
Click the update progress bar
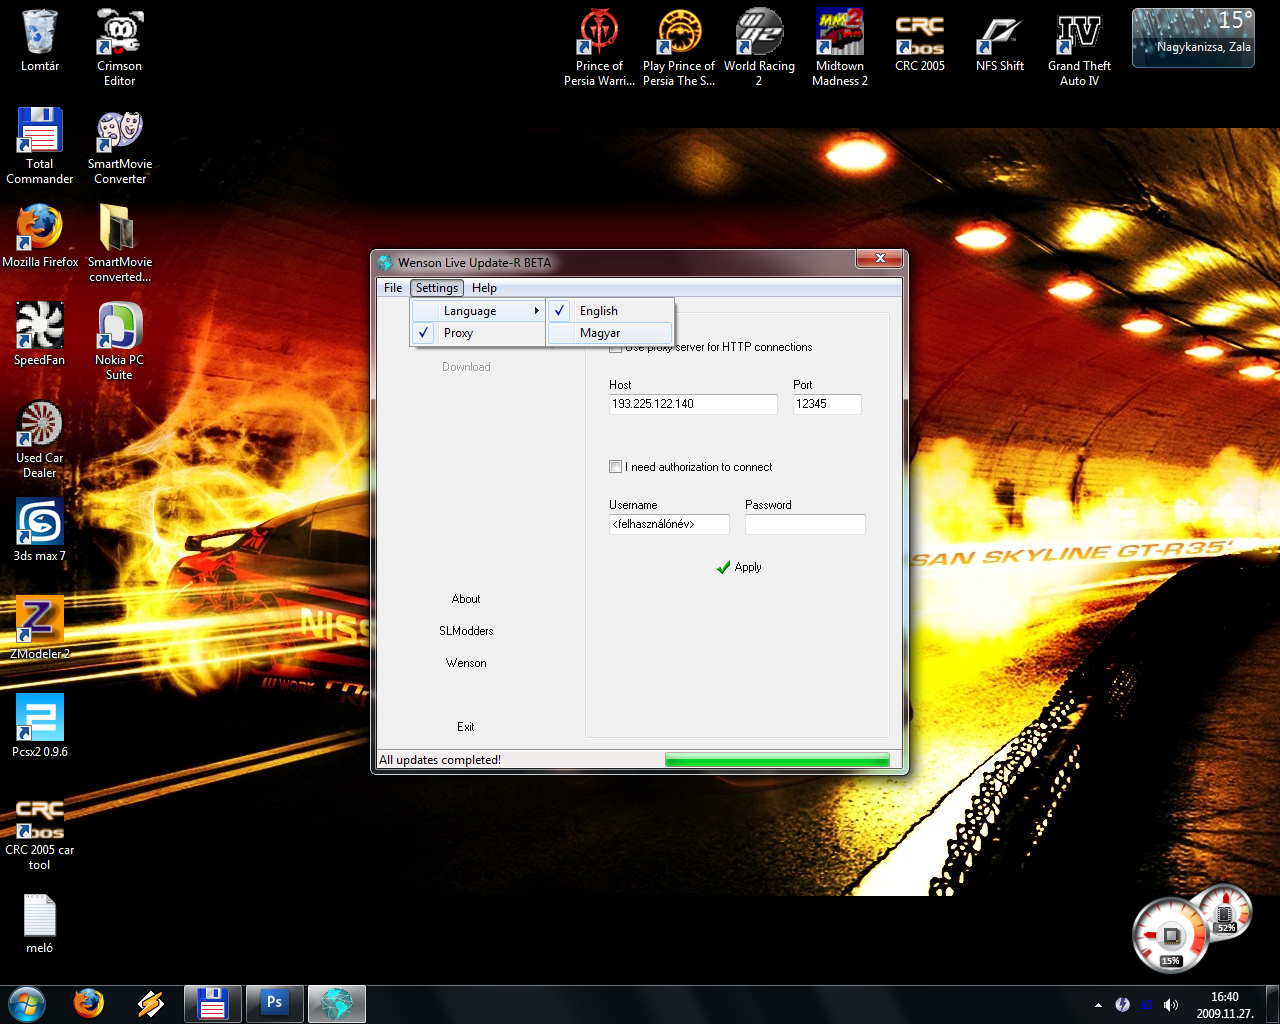point(777,760)
